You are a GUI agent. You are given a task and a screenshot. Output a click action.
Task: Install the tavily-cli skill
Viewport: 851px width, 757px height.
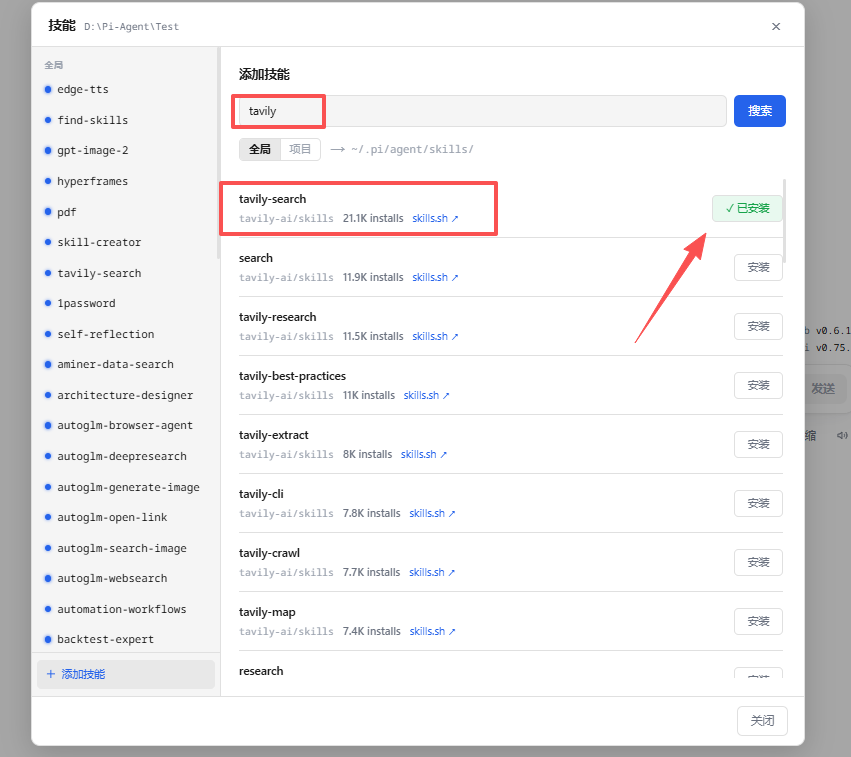point(758,504)
